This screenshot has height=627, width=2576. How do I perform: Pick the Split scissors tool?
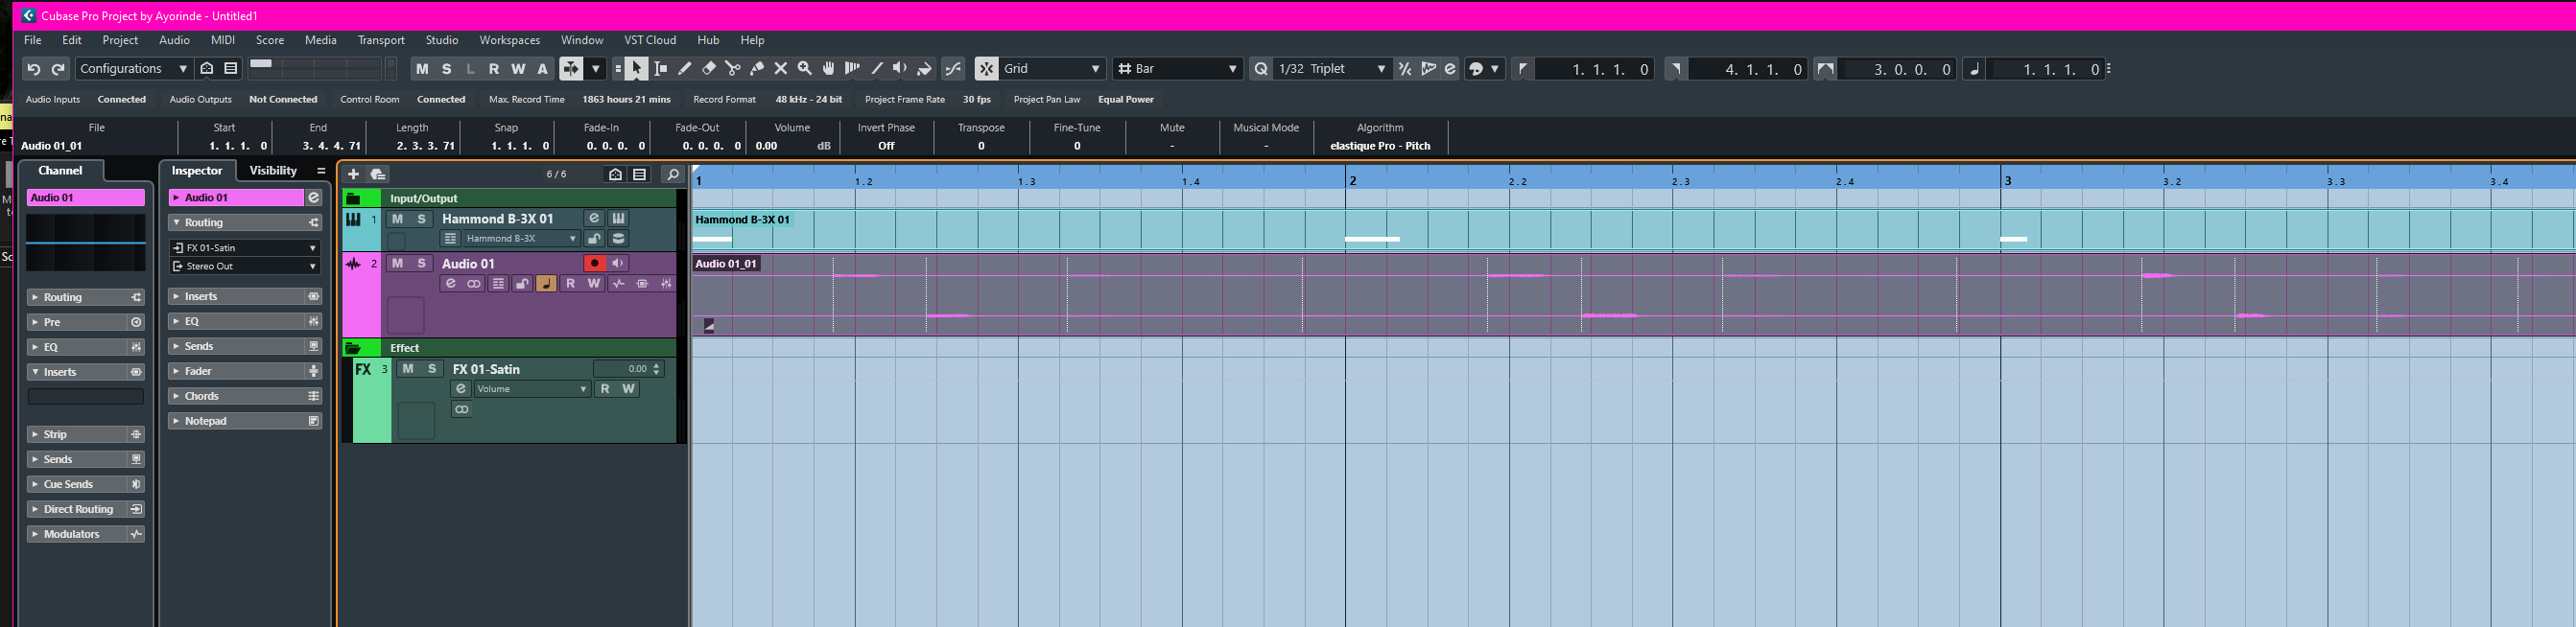pyautogui.click(x=733, y=69)
